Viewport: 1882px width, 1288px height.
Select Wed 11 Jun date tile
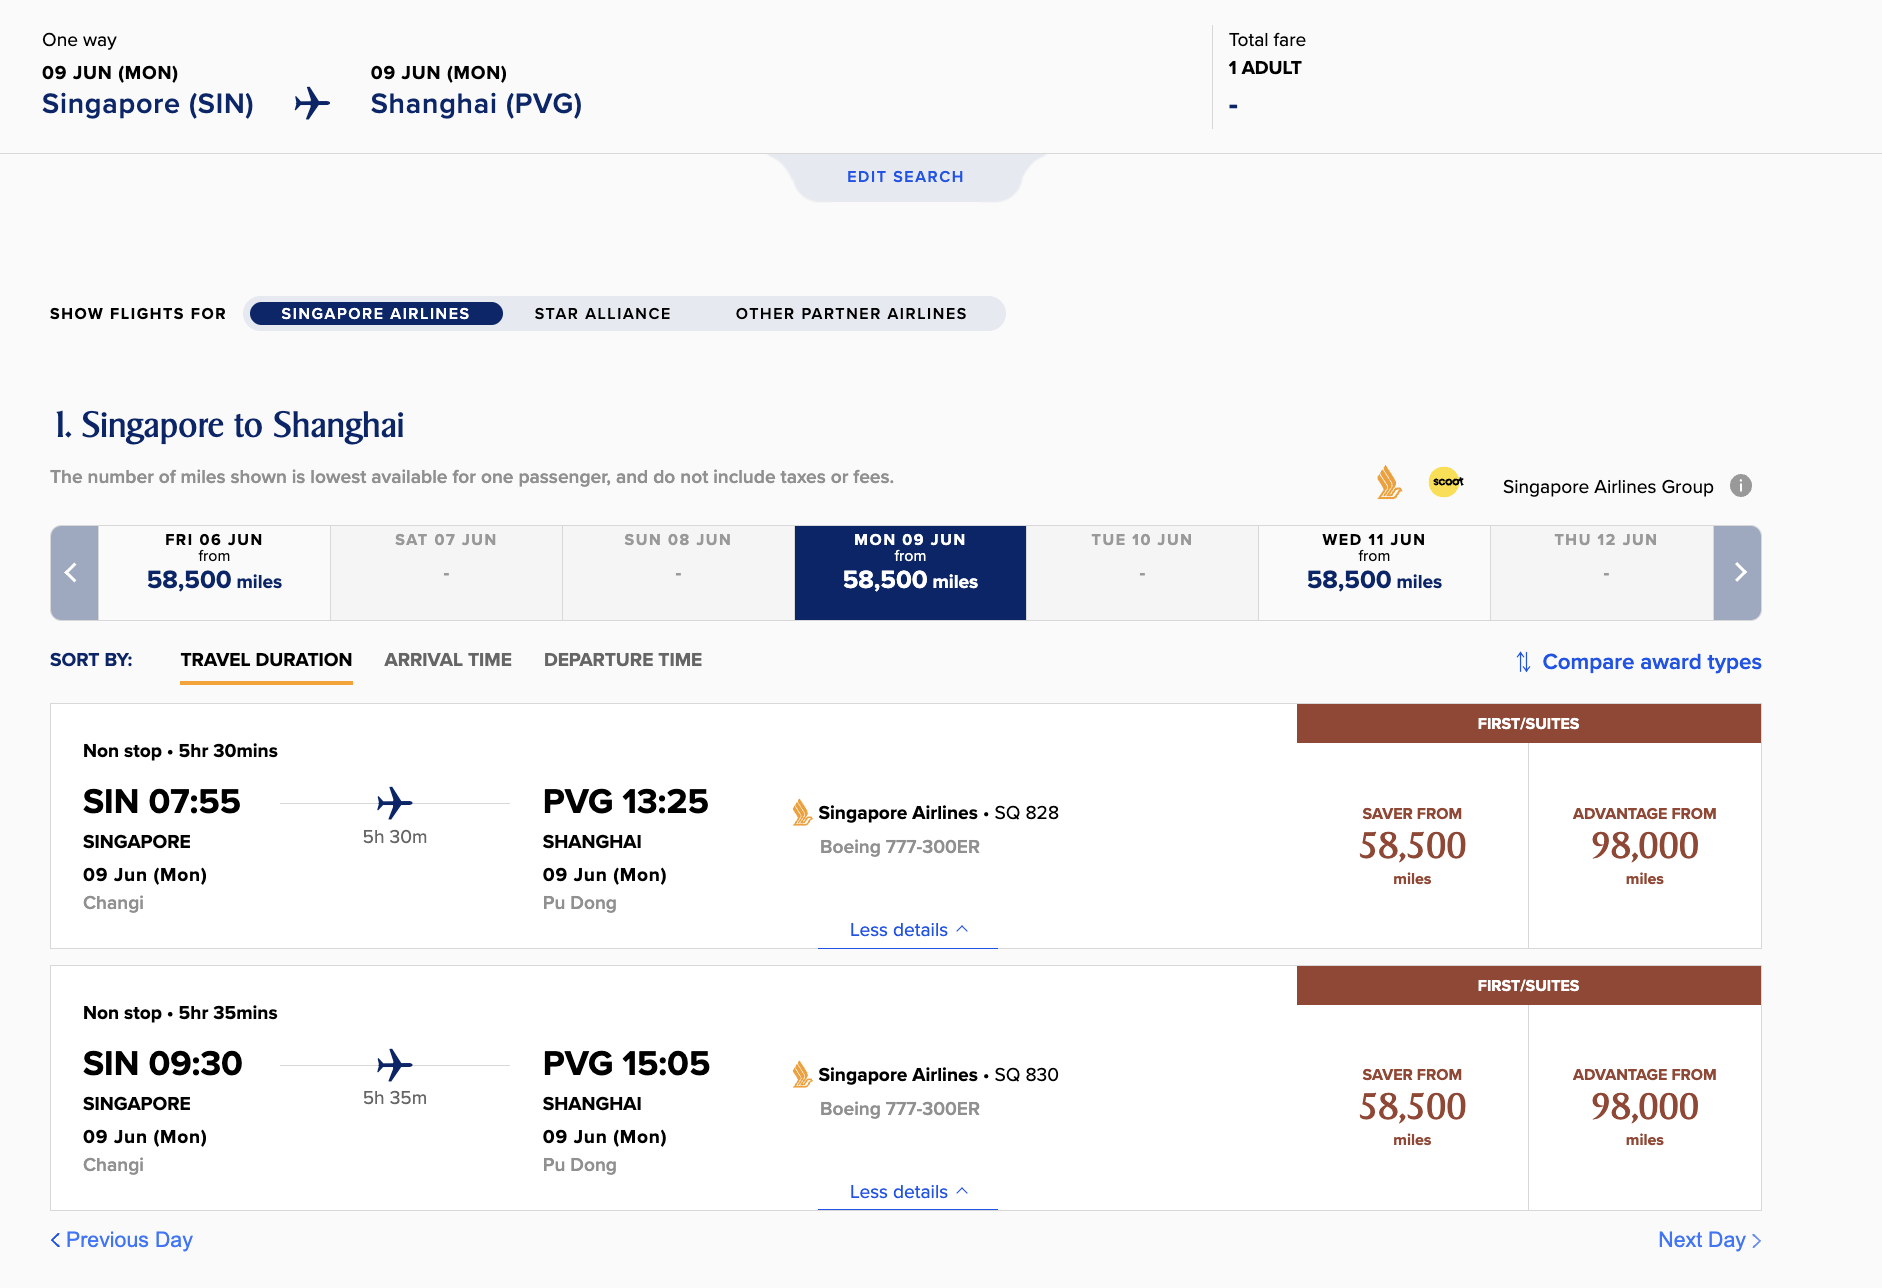click(x=1374, y=573)
